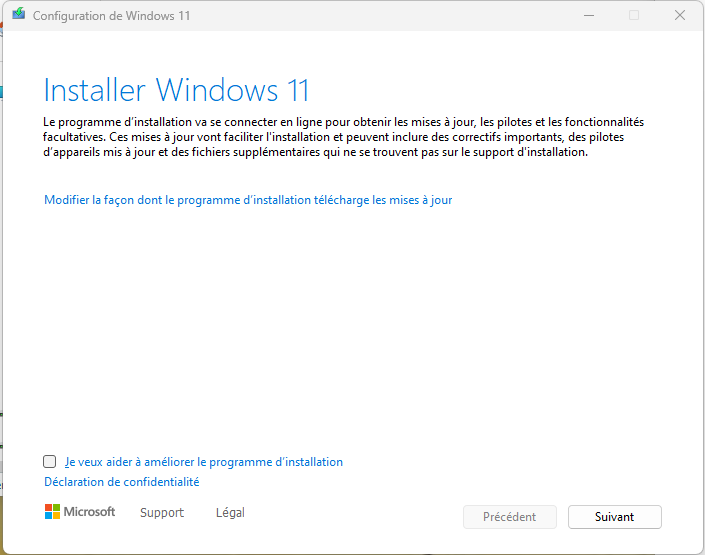
Task: Close the Configuration de Windows 11 window
Action: (680, 15)
